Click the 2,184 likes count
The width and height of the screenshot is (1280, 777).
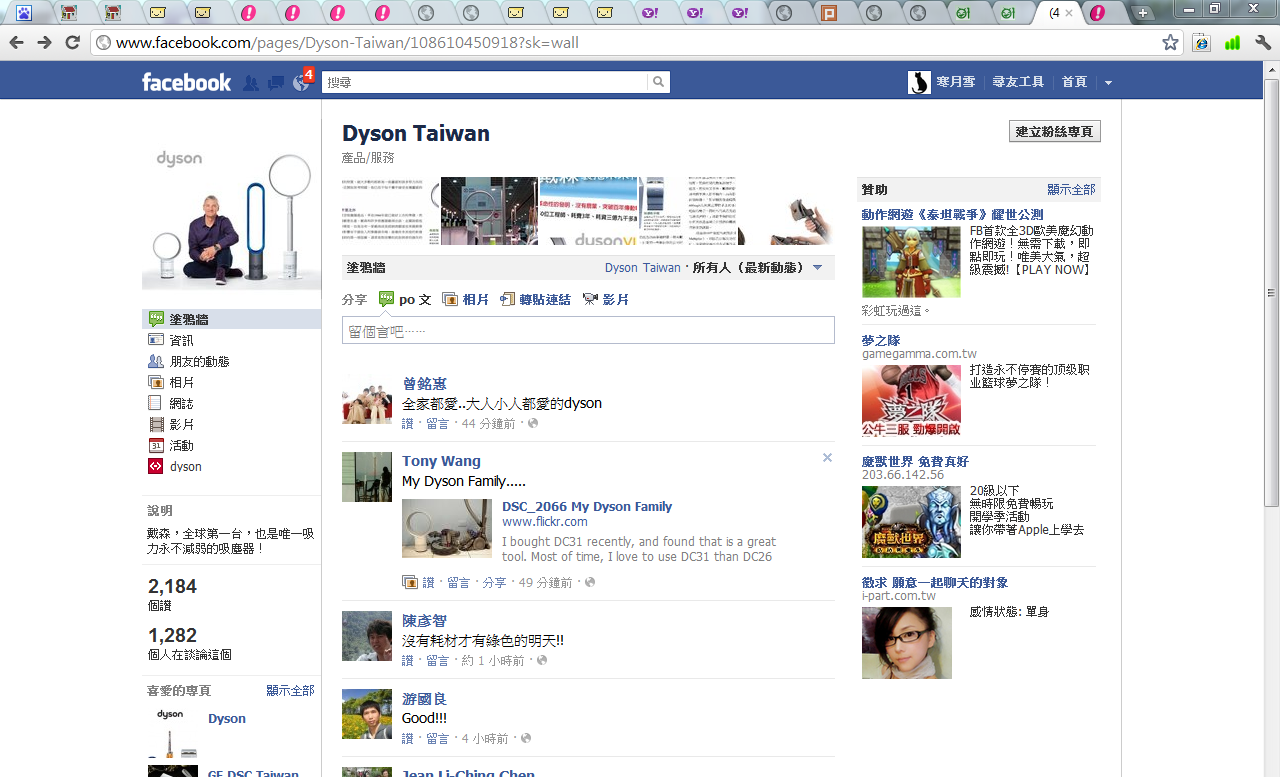[173, 586]
